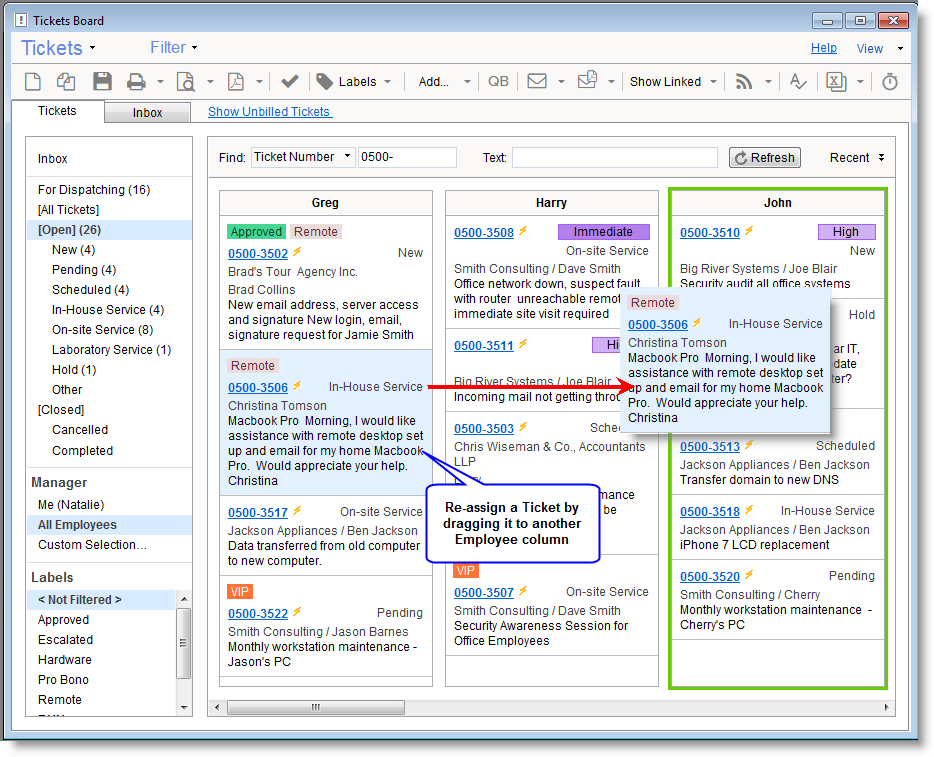934x757 pixels.
Task: Click the Save floppy disk icon
Action: tap(102, 82)
